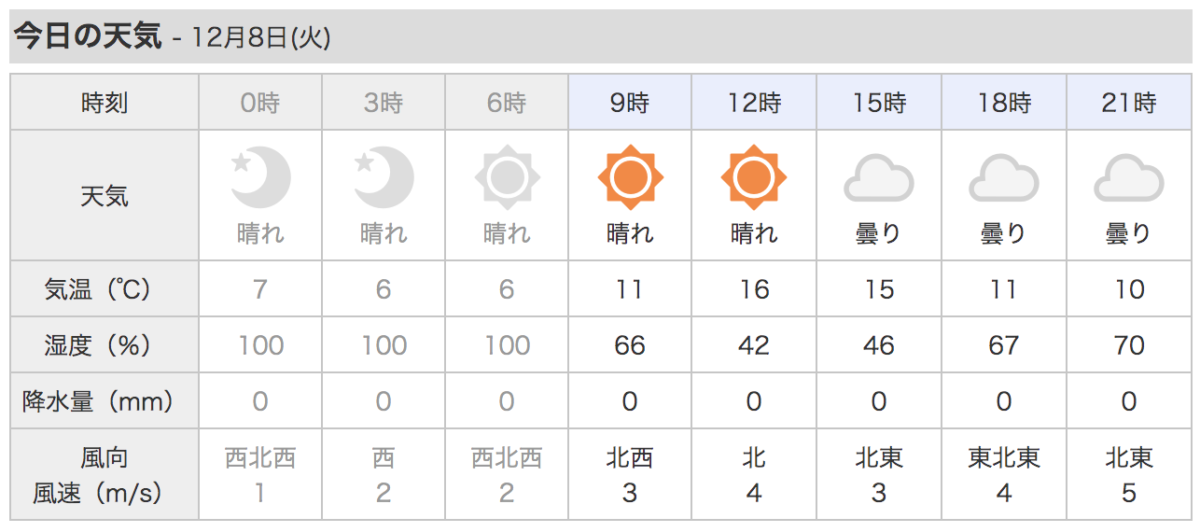Viewport: 1200px width, 532px height.
Task: Click the moon icon at 3時
Action: [x=384, y=178]
